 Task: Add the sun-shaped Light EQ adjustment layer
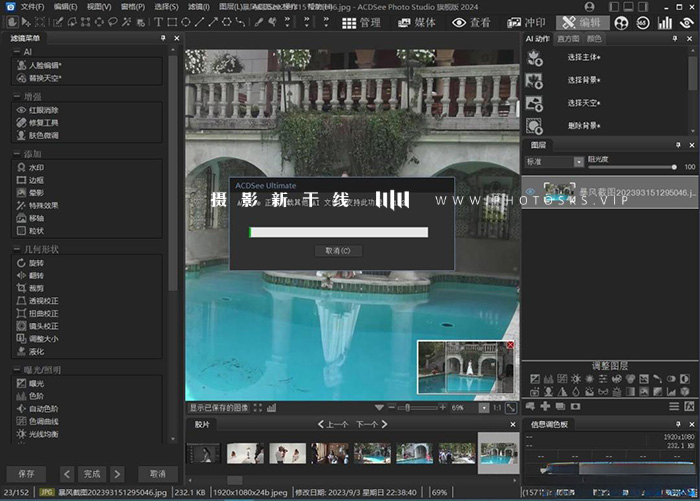tap(576, 379)
